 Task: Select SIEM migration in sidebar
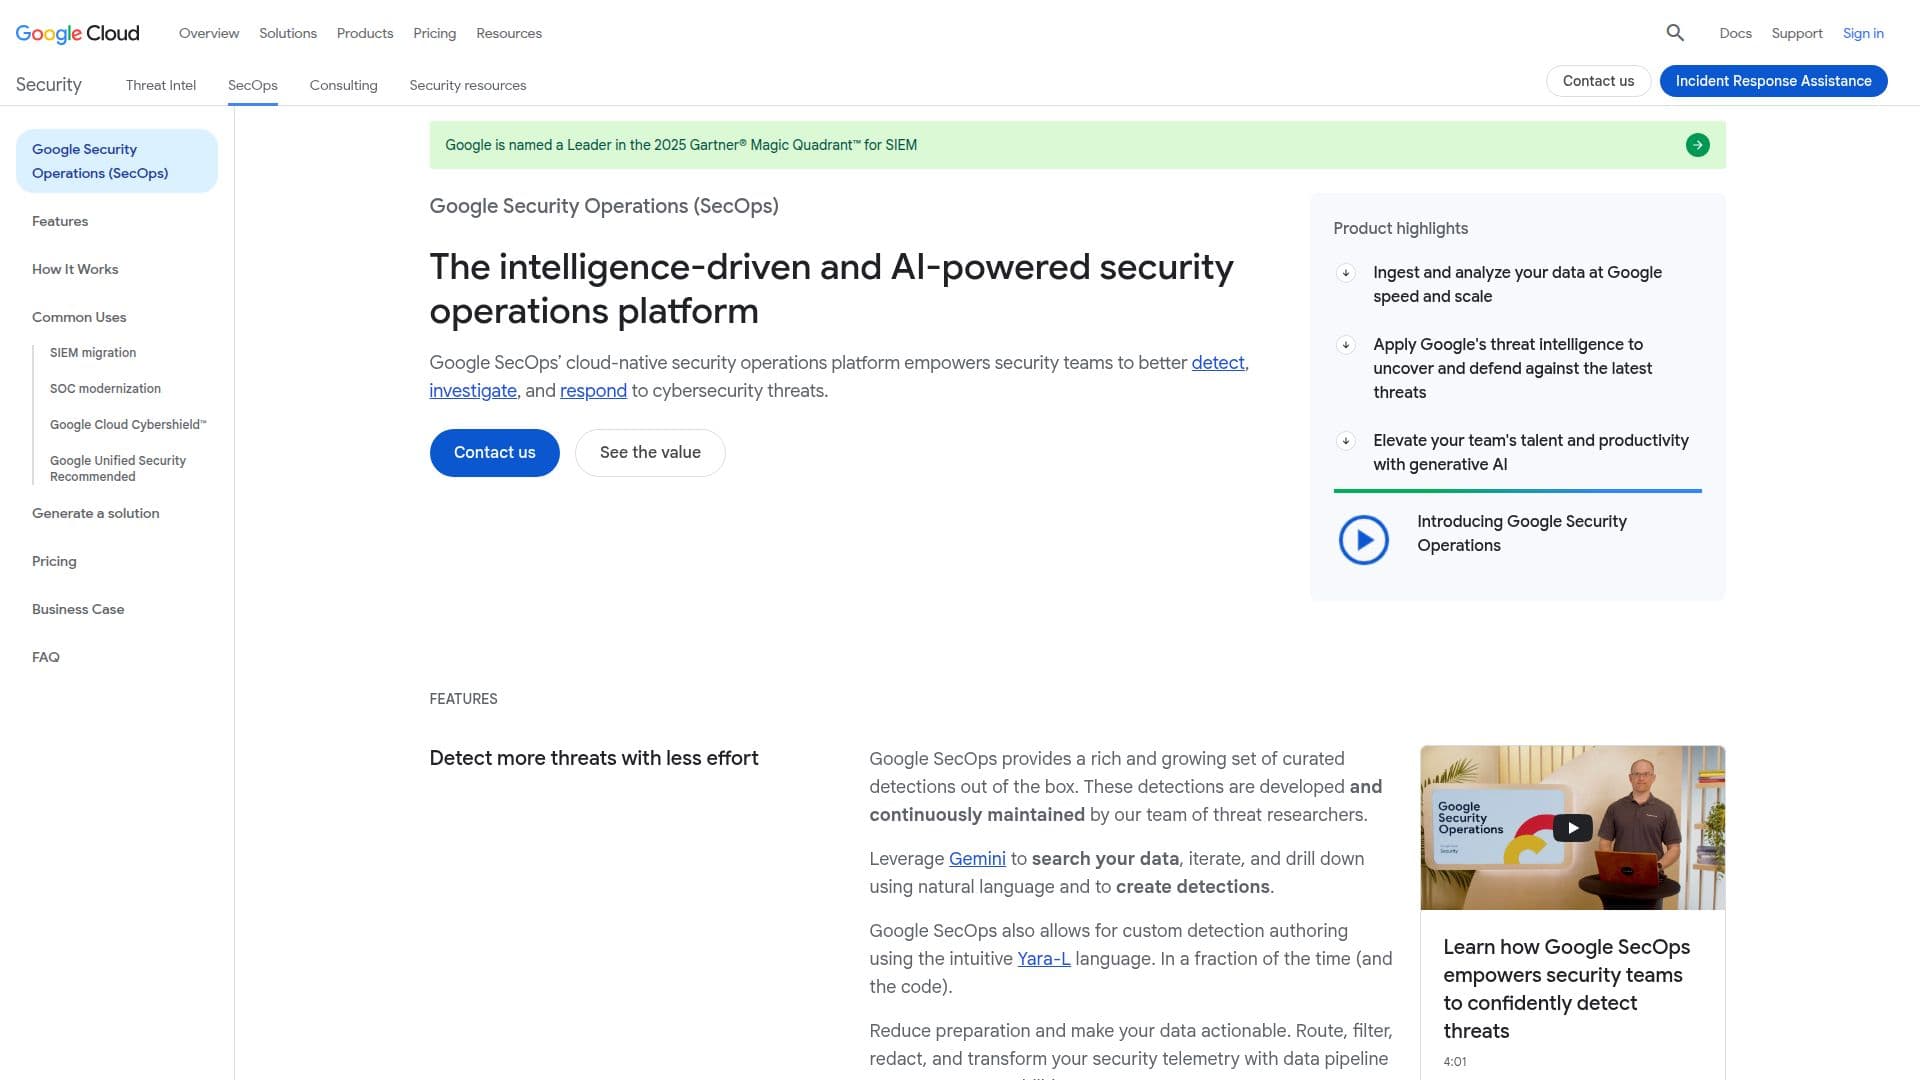pos(93,353)
